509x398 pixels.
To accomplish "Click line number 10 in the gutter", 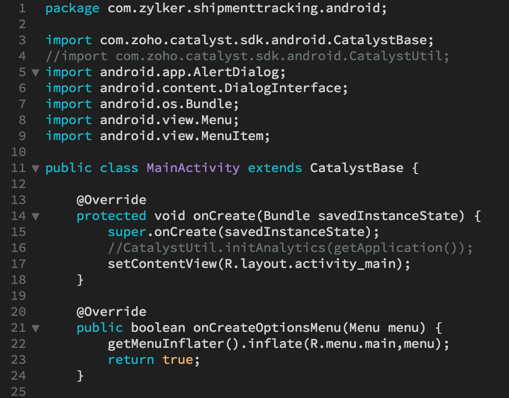I will 18,152.
